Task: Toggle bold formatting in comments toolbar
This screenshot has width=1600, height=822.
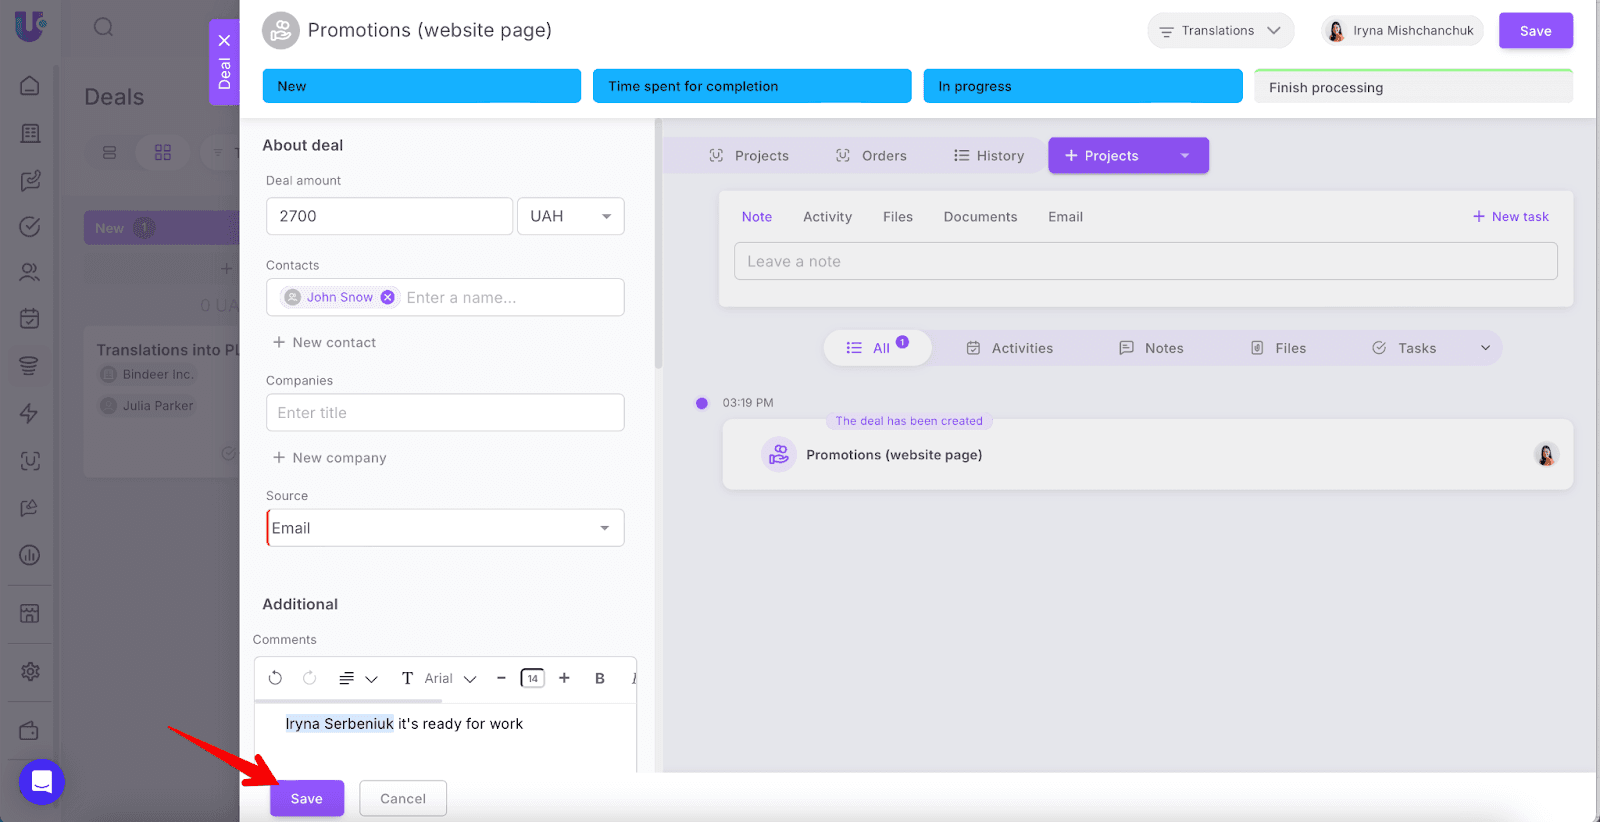Action: click(x=600, y=678)
